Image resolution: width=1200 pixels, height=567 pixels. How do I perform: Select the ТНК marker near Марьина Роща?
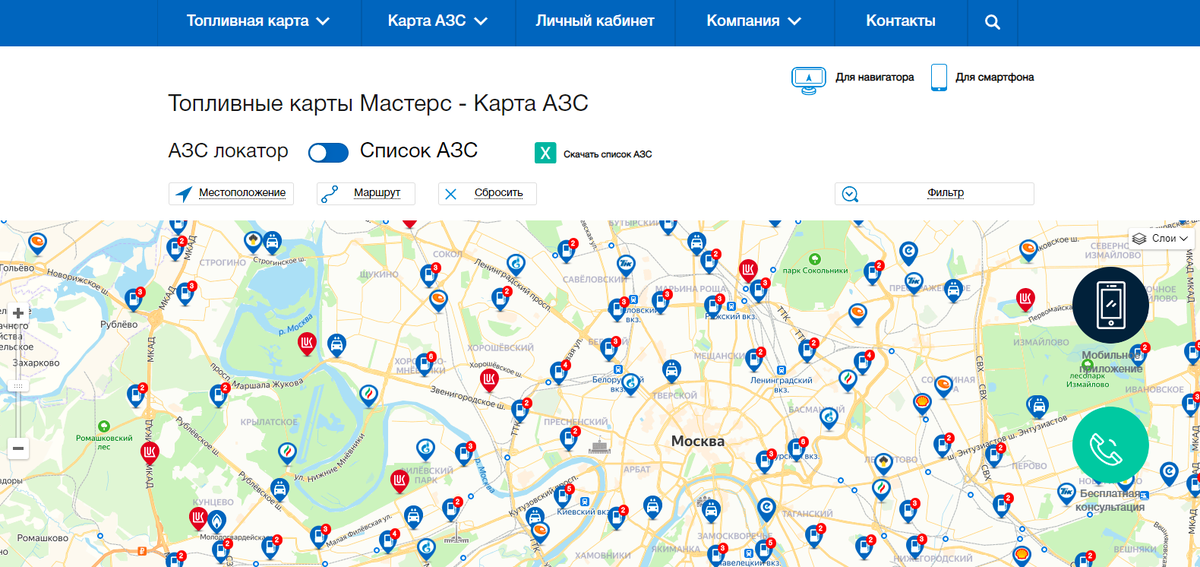point(625,265)
